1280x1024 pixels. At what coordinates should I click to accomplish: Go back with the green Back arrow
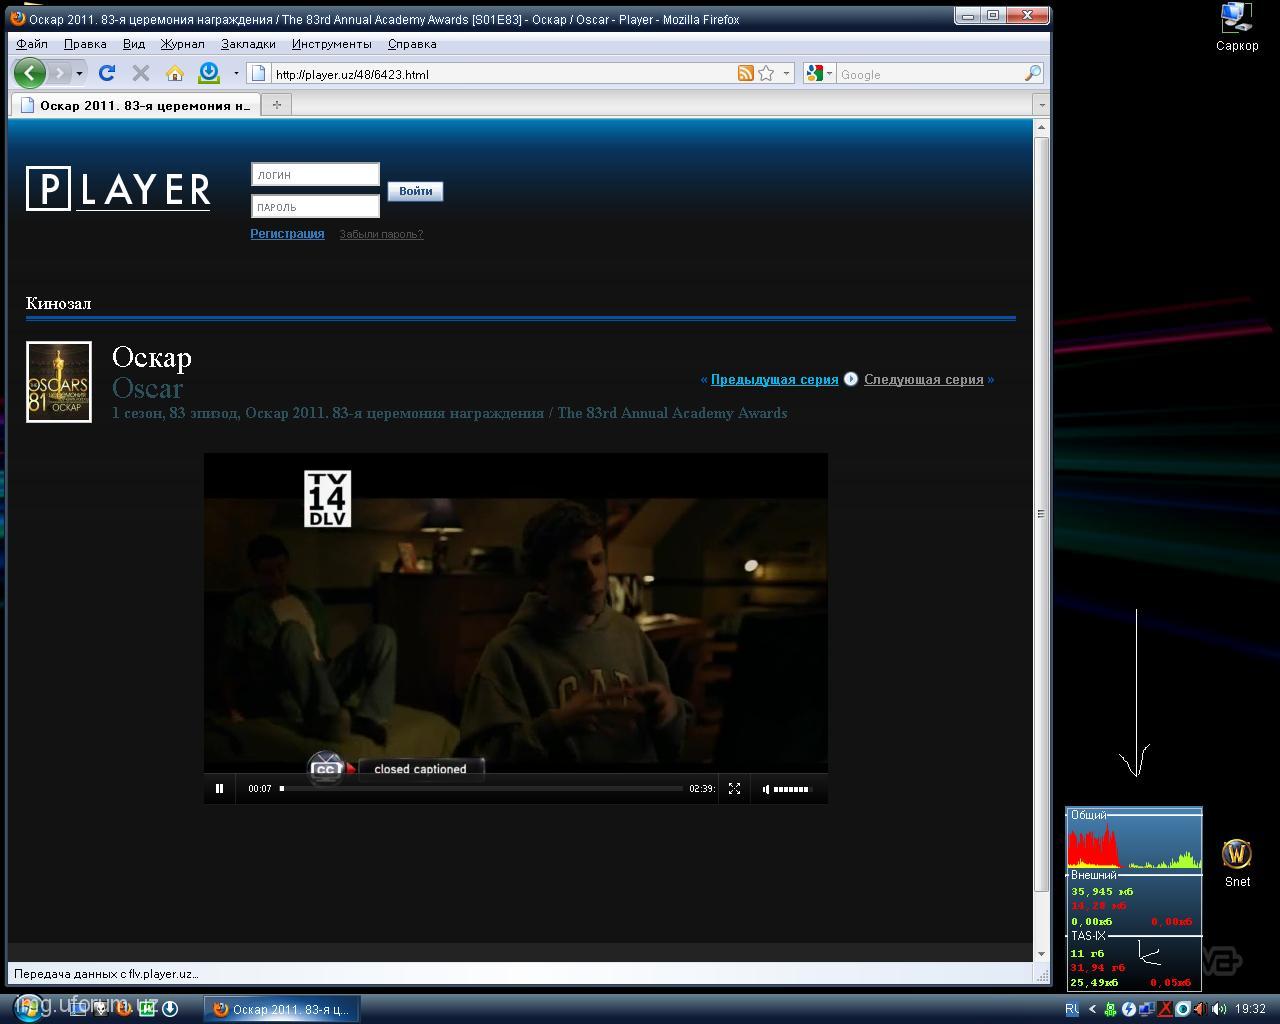[x=29, y=73]
